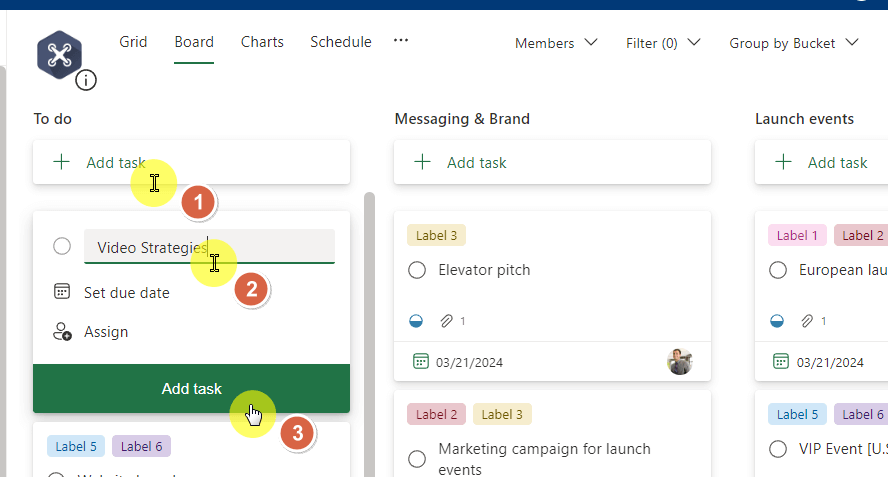Click the person icon beside Assign

[62, 331]
